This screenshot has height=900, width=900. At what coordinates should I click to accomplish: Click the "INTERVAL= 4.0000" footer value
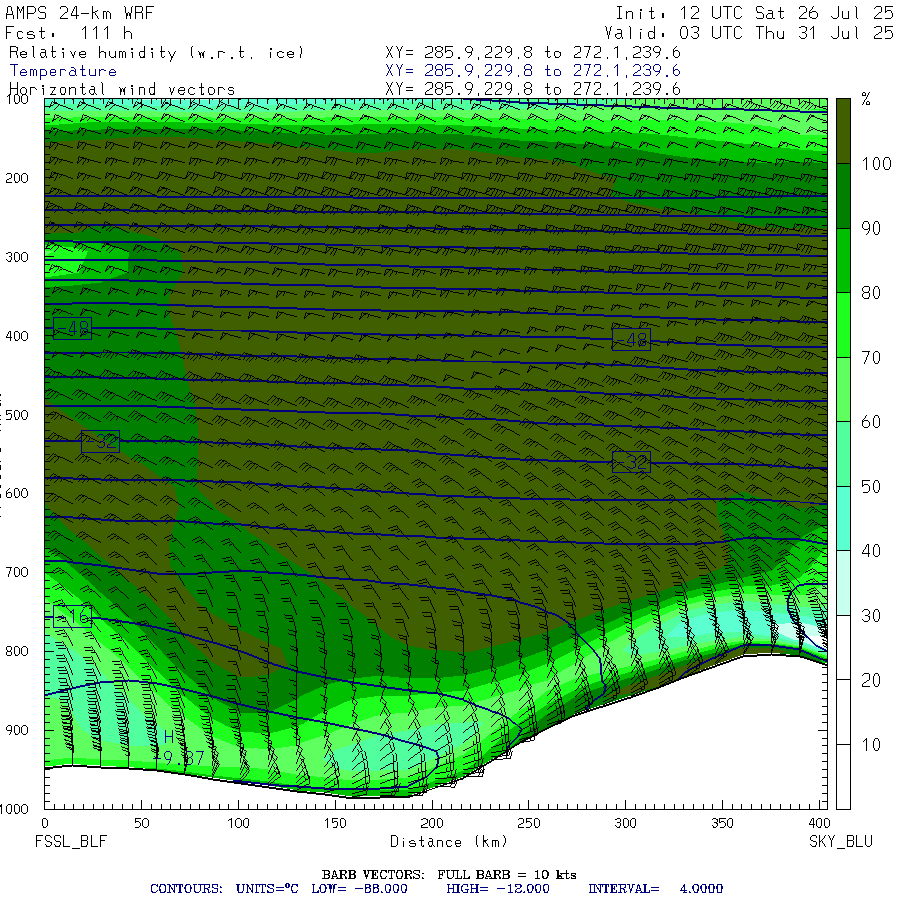coord(655,889)
